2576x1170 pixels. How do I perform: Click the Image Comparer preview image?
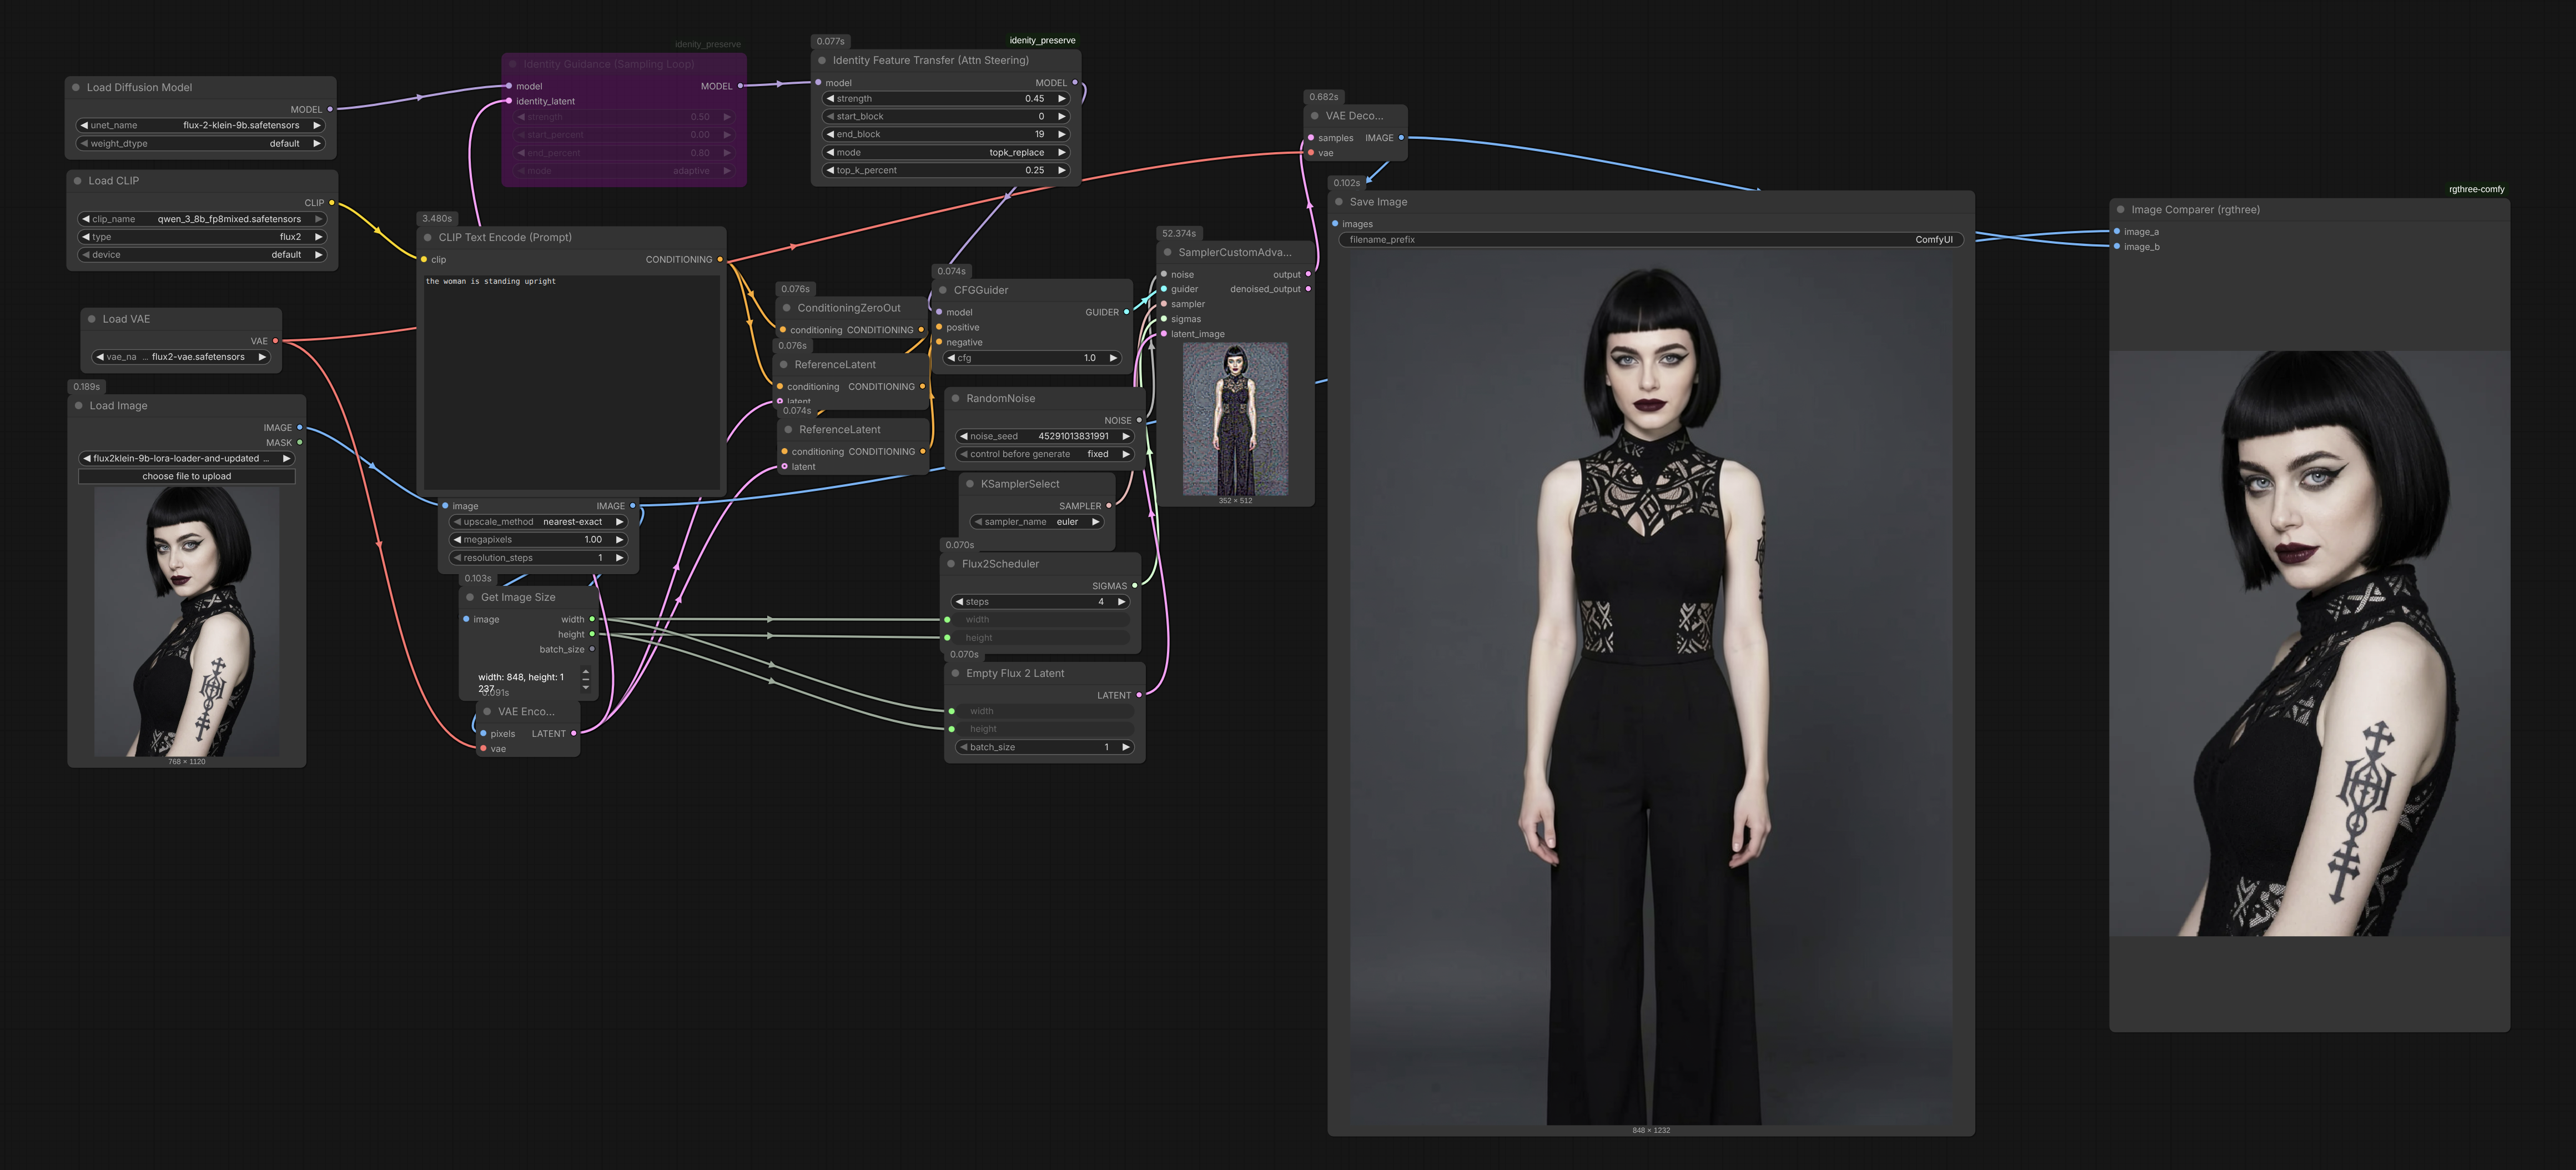pos(2309,643)
